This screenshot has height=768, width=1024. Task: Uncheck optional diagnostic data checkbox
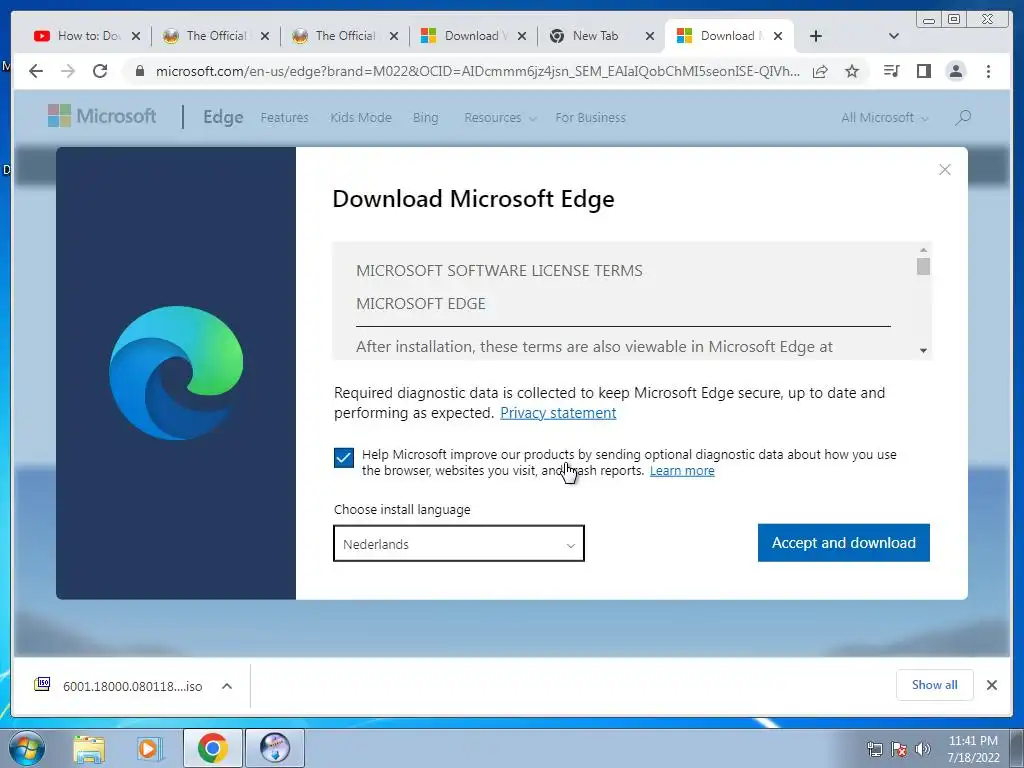(344, 458)
